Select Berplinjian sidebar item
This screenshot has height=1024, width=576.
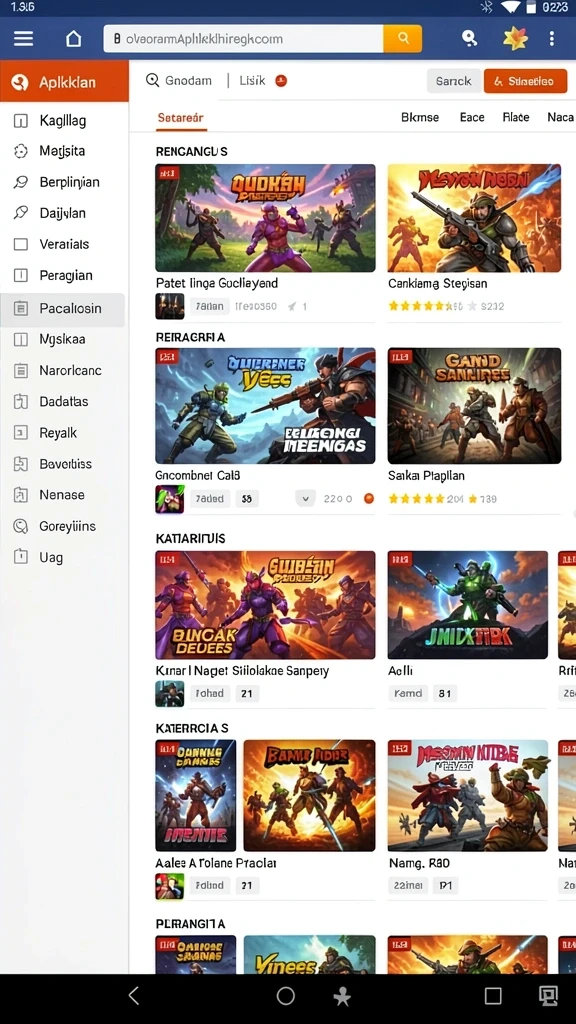[x=63, y=182]
